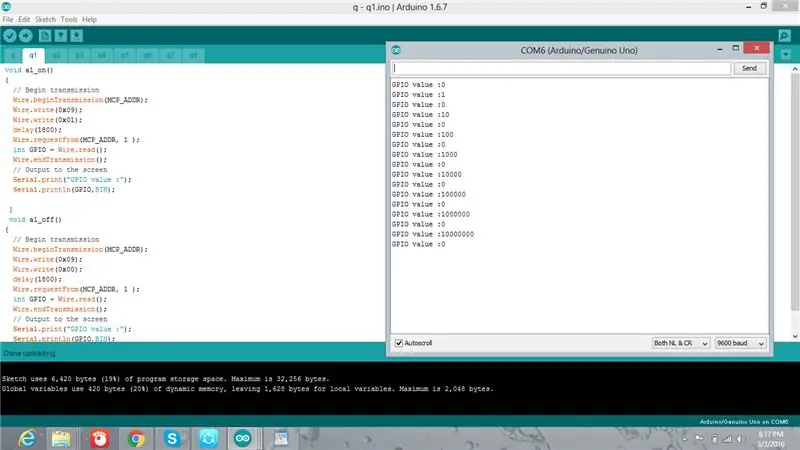Open the Both NL & CR line ending dropdown
The width and height of the screenshot is (800, 450).
[681, 343]
